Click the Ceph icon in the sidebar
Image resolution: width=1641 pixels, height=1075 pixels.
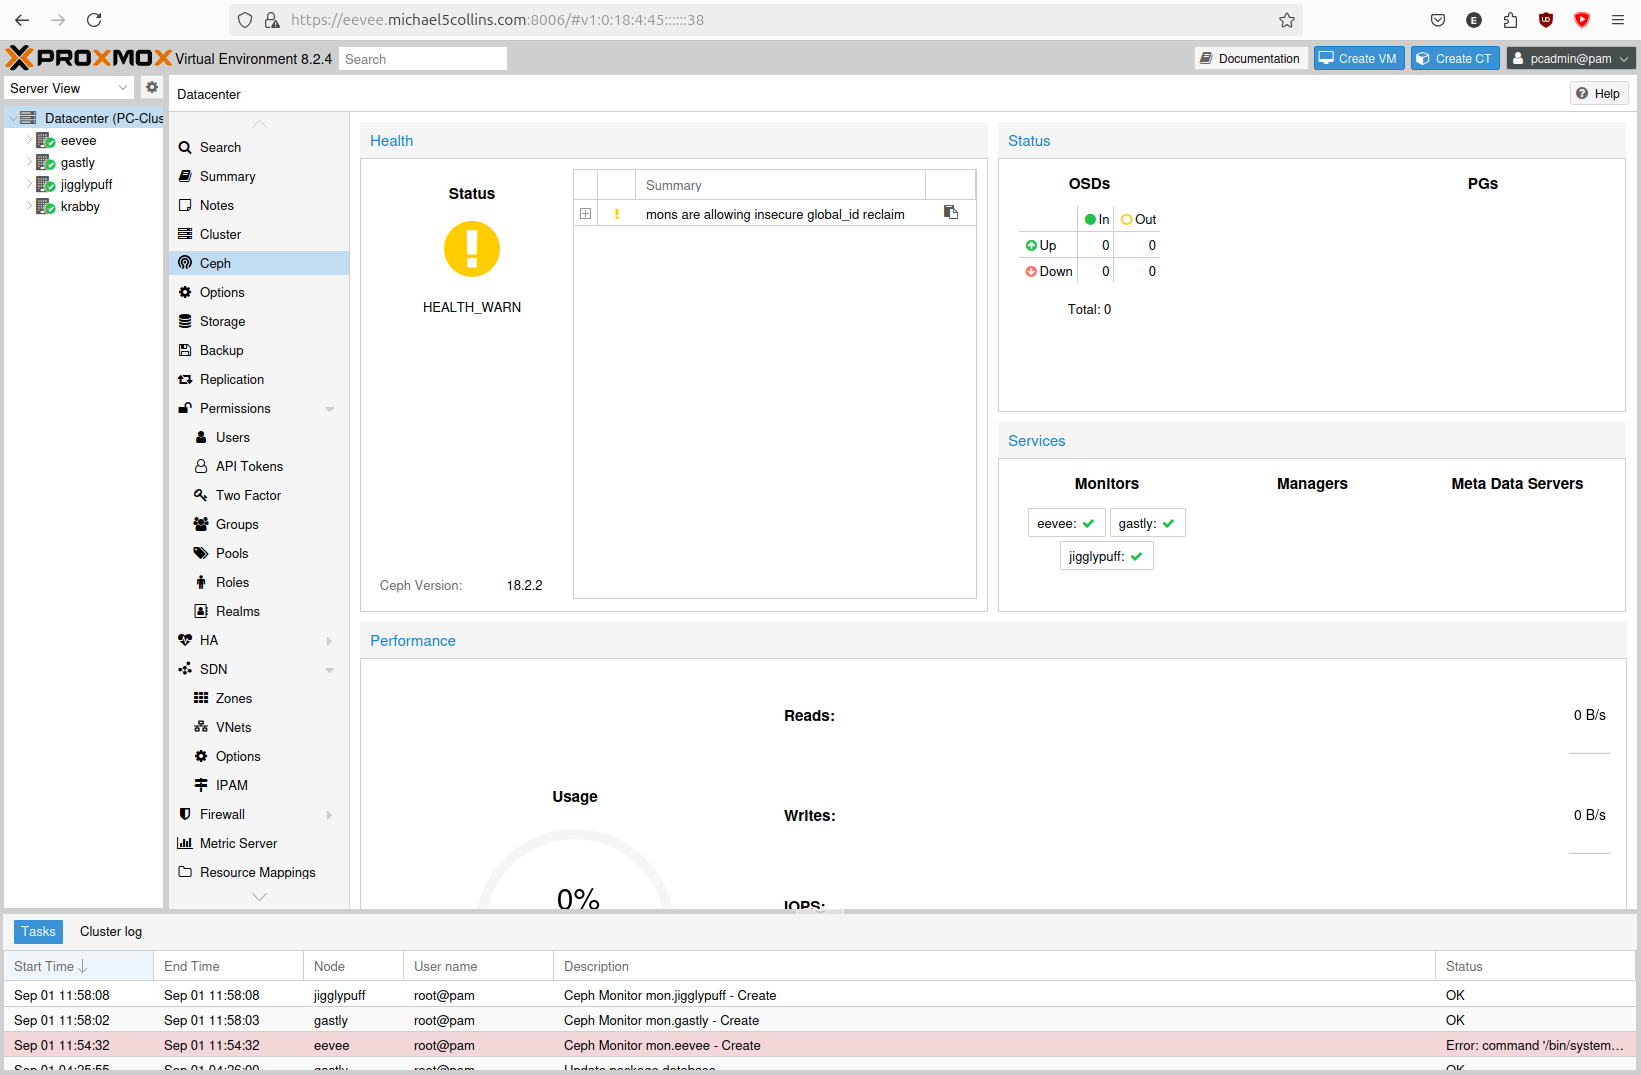(185, 263)
